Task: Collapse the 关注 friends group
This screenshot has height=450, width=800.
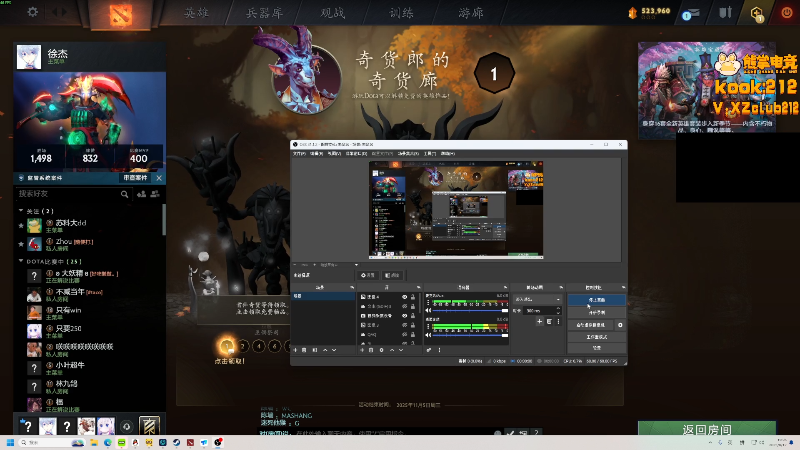Action: click(x=21, y=211)
